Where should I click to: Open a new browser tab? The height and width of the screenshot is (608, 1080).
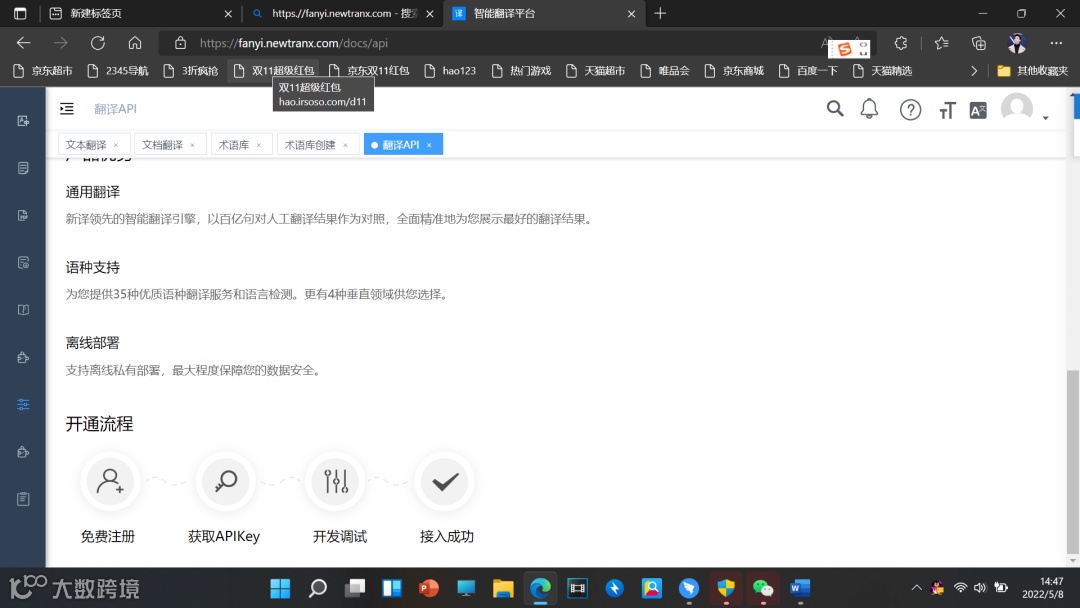[660, 13]
